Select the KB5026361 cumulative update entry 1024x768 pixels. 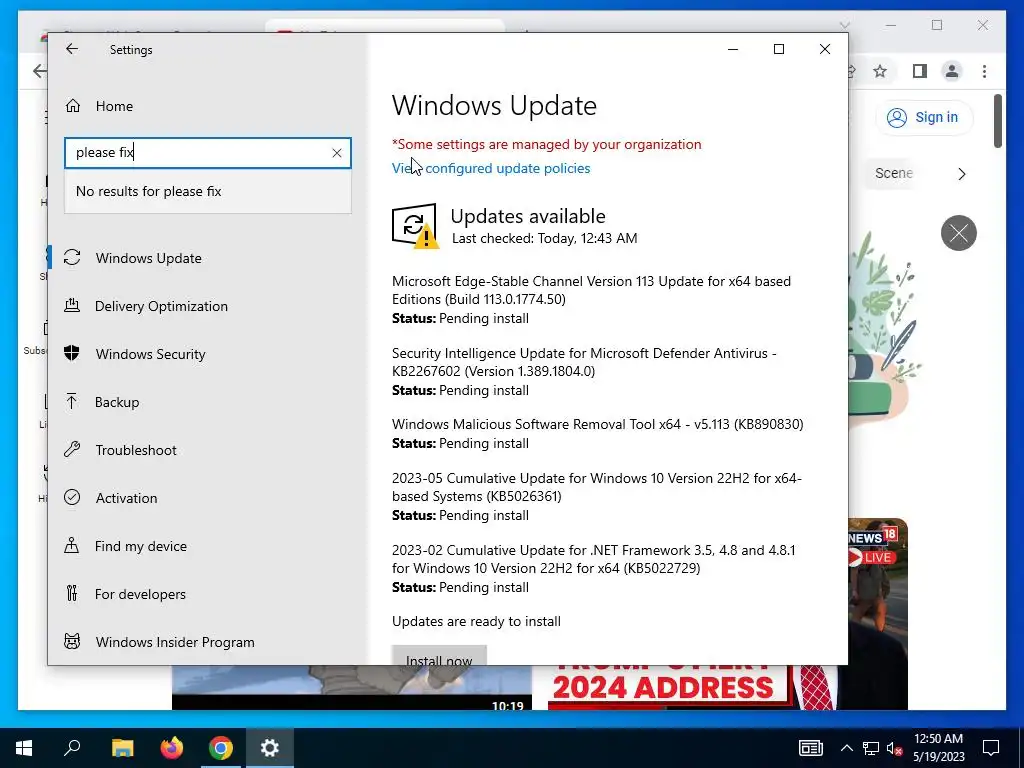596,487
